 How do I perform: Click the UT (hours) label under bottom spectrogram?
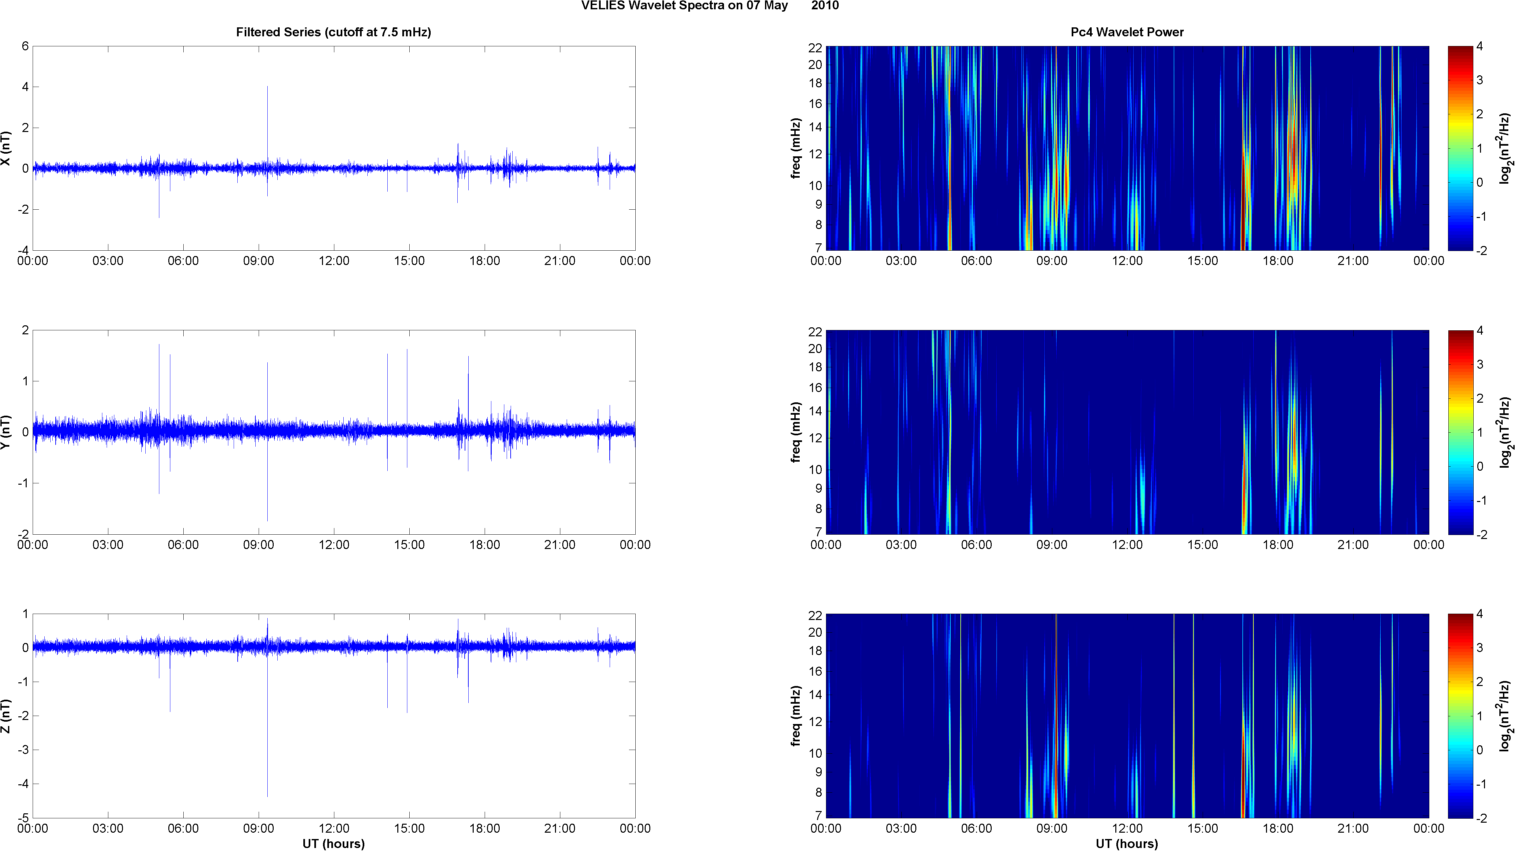click(1126, 844)
